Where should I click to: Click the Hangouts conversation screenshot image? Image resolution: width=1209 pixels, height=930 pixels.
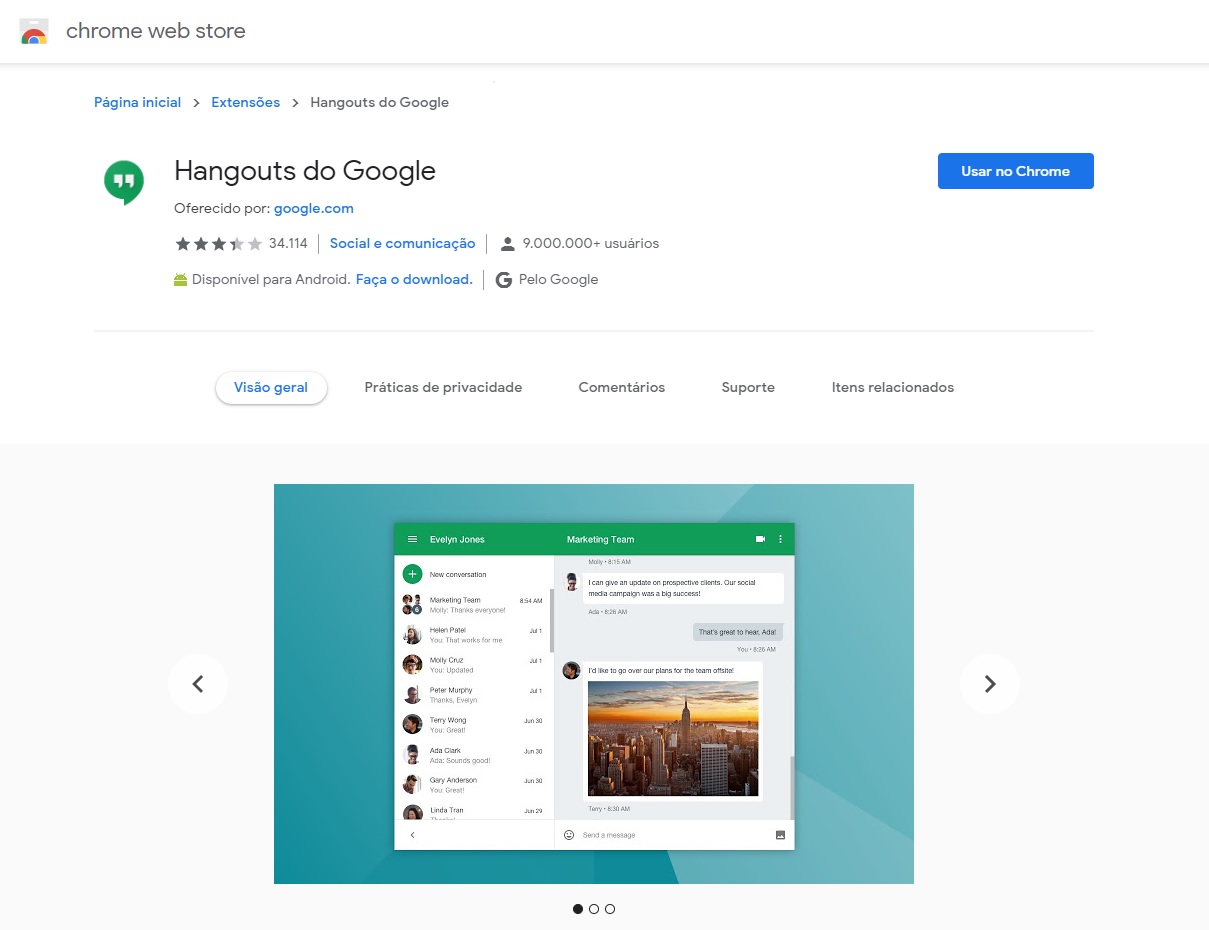pyautogui.click(x=594, y=684)
